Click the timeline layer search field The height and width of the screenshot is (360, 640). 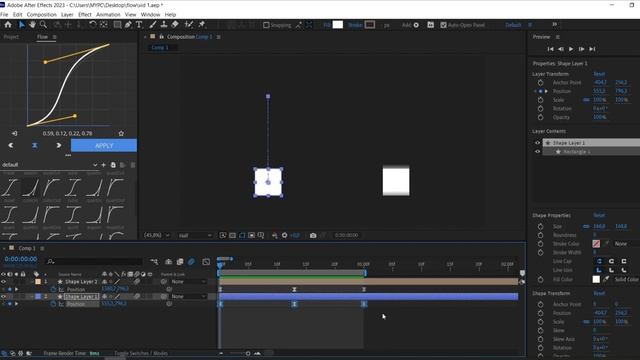(94, 262)
